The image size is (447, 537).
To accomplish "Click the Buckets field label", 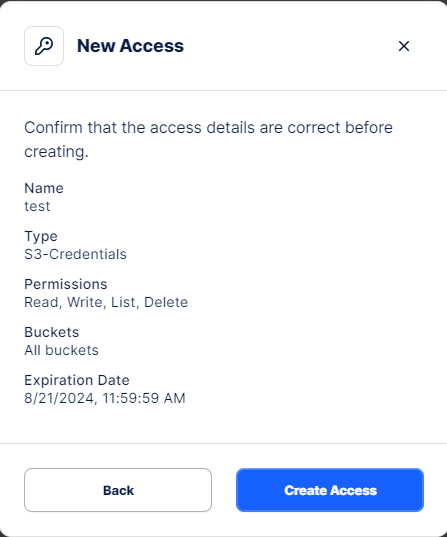I will click(52, 332).
